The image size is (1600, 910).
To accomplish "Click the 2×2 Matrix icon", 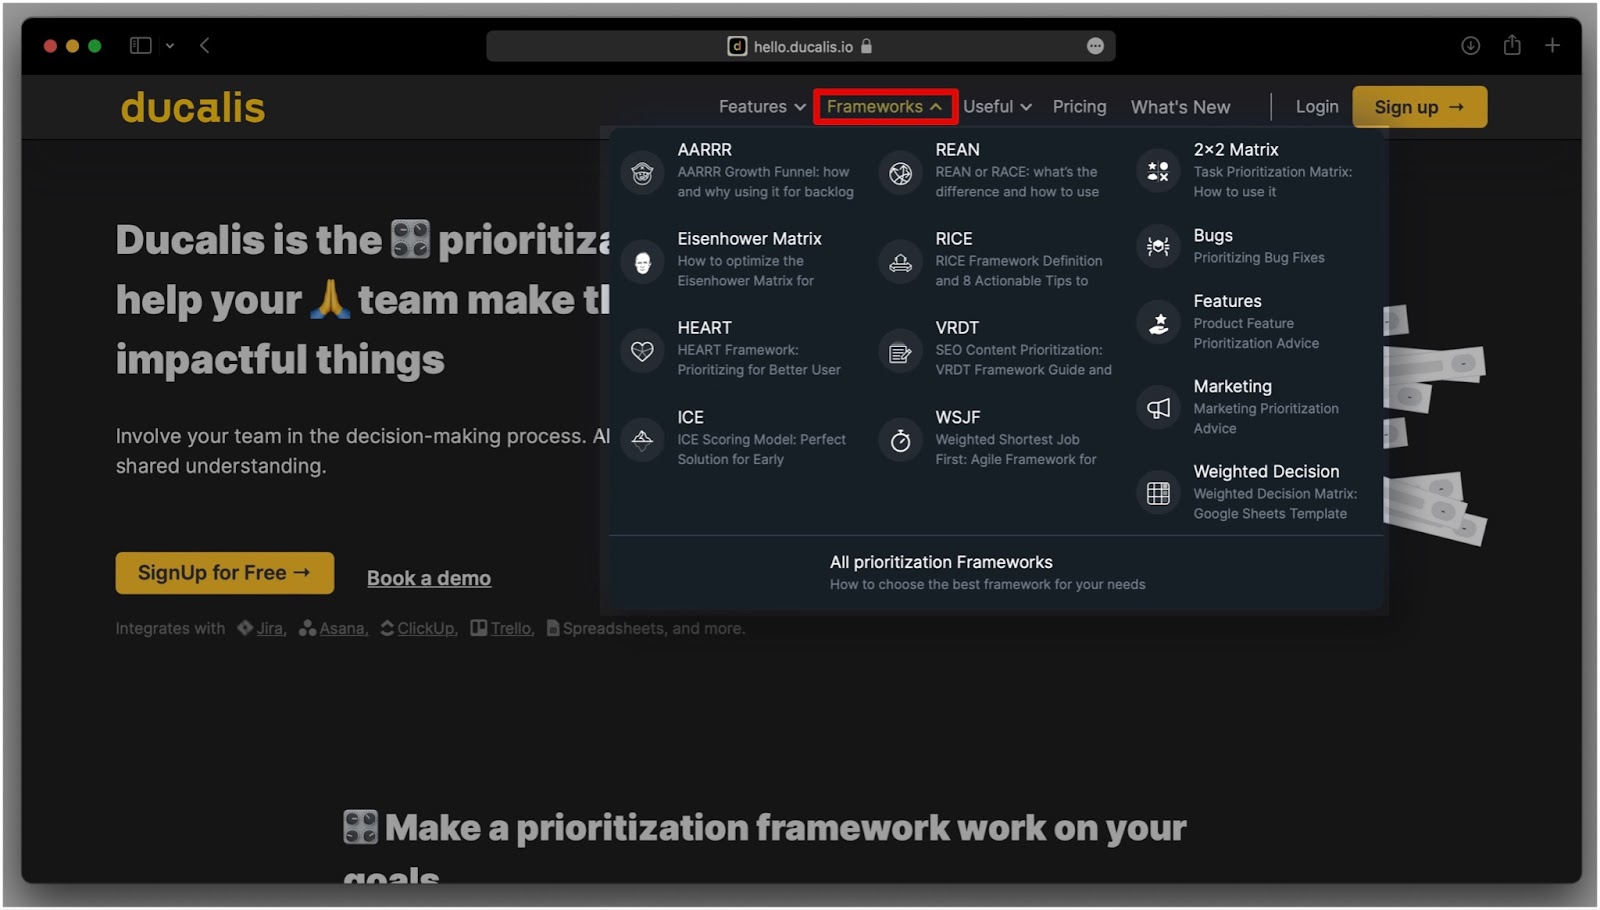I will [x=1158, y=171].
